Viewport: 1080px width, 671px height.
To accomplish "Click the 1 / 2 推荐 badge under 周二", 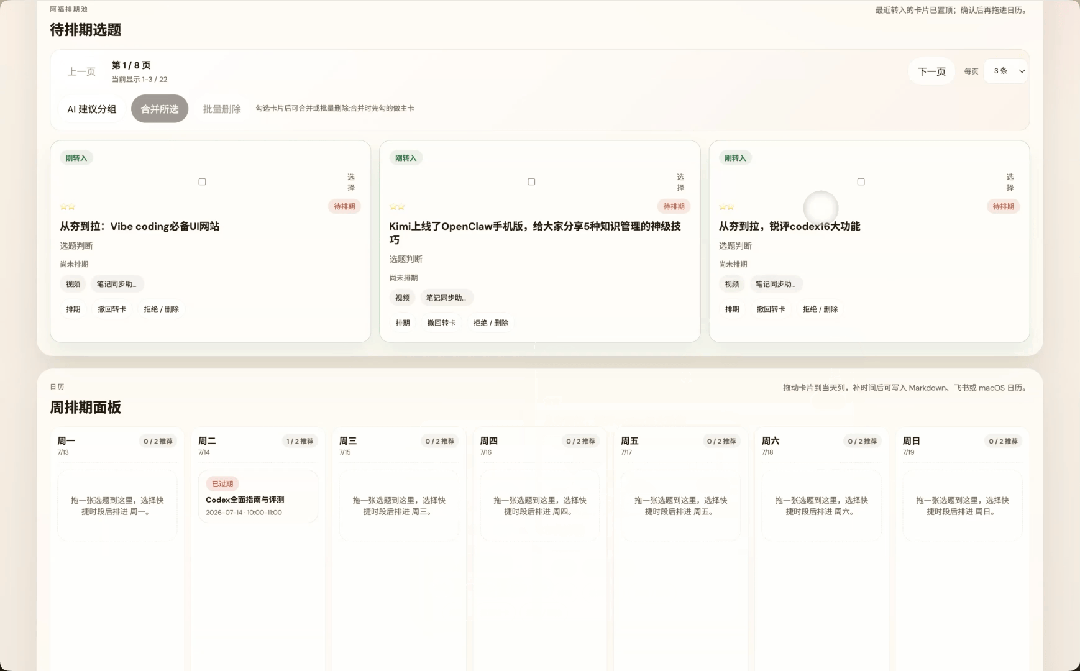I will pos(300,441).
